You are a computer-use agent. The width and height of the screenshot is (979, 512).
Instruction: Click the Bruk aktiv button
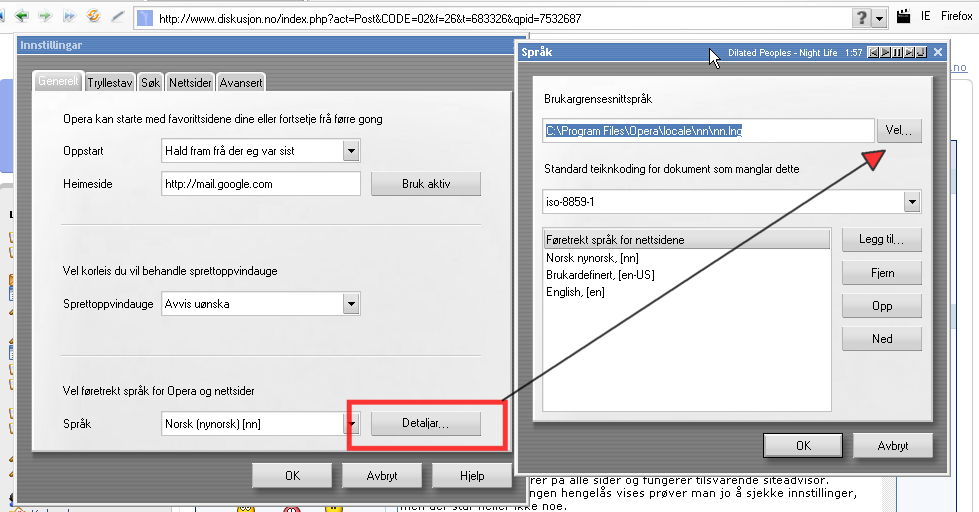(426, 184)
